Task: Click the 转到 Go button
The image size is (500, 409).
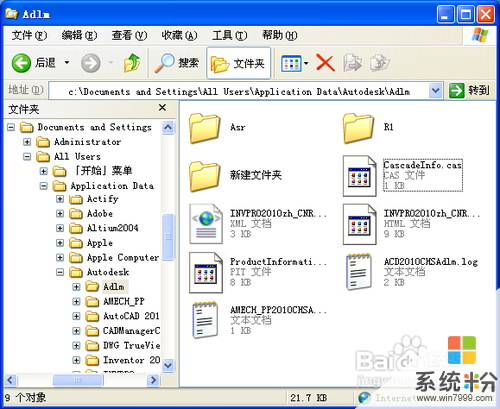Action: tap(469, 90)
